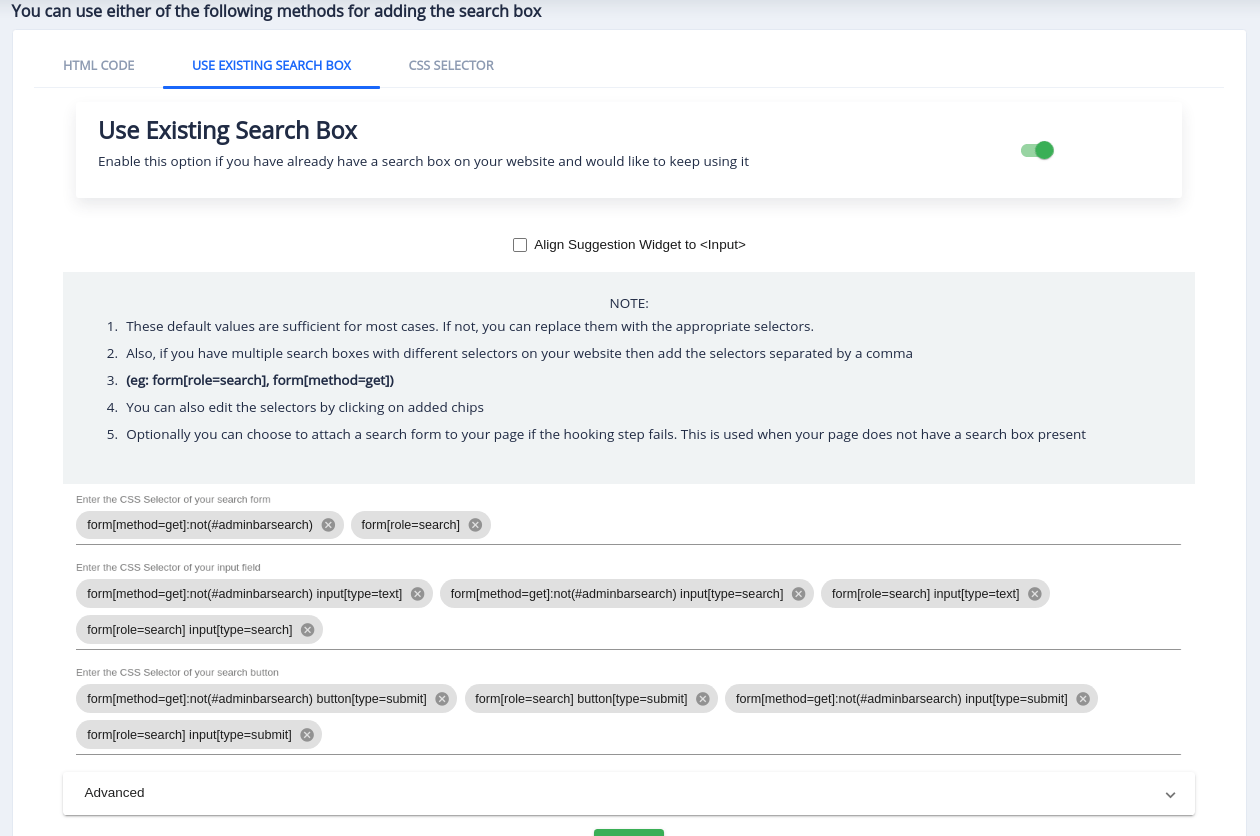Remove the form[method=get] button[type=submit] chip
The height and width of the screenshot is (836, 1260).
[x=441, y=698]
